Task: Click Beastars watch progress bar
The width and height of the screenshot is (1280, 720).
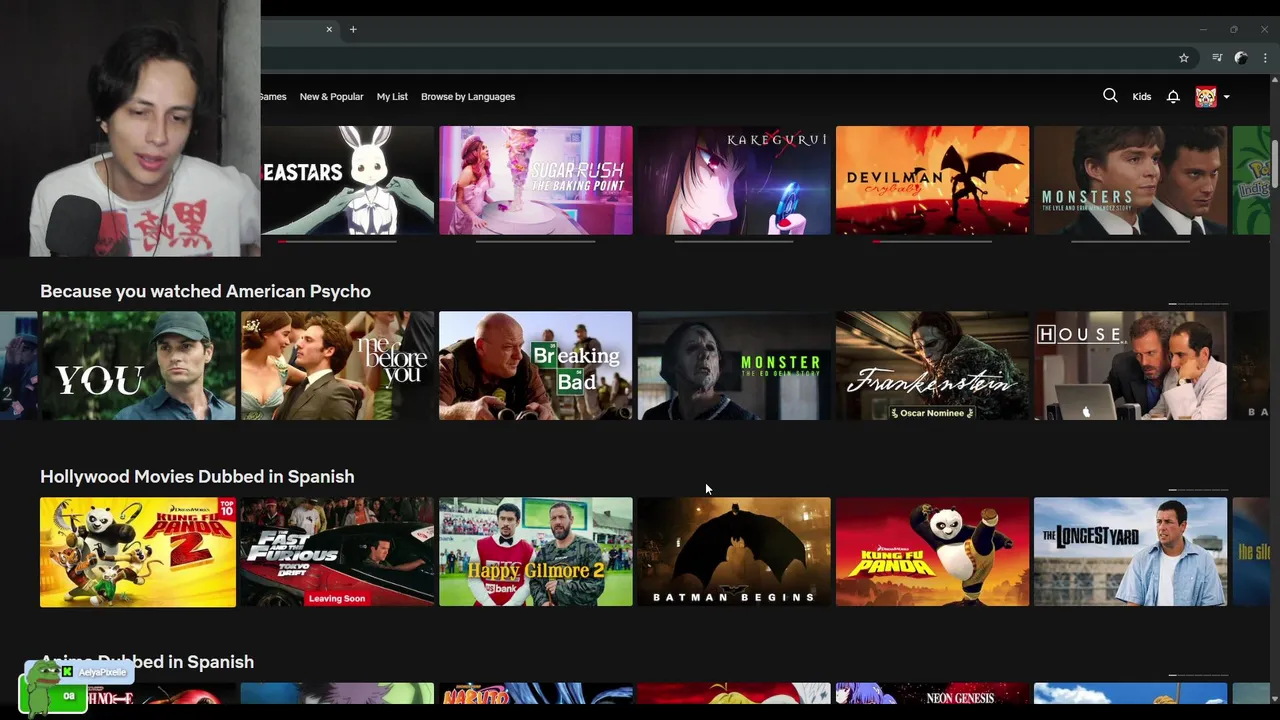Action: pyautogui.click(x=338, y=241)
